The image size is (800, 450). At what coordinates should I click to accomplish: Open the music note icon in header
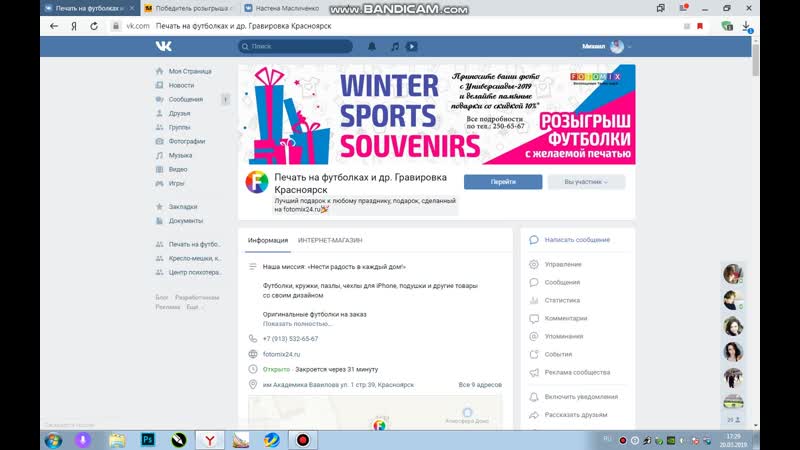395,46
